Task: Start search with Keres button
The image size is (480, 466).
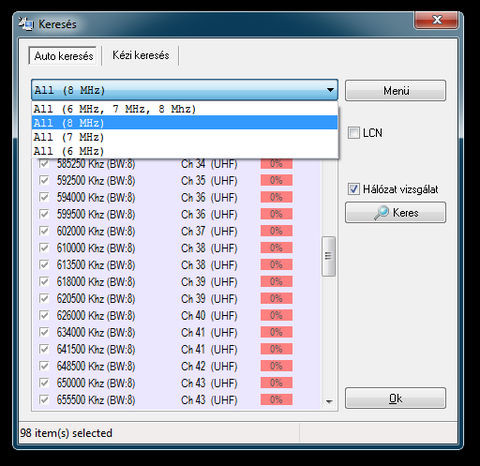Action: coord(395,212)
